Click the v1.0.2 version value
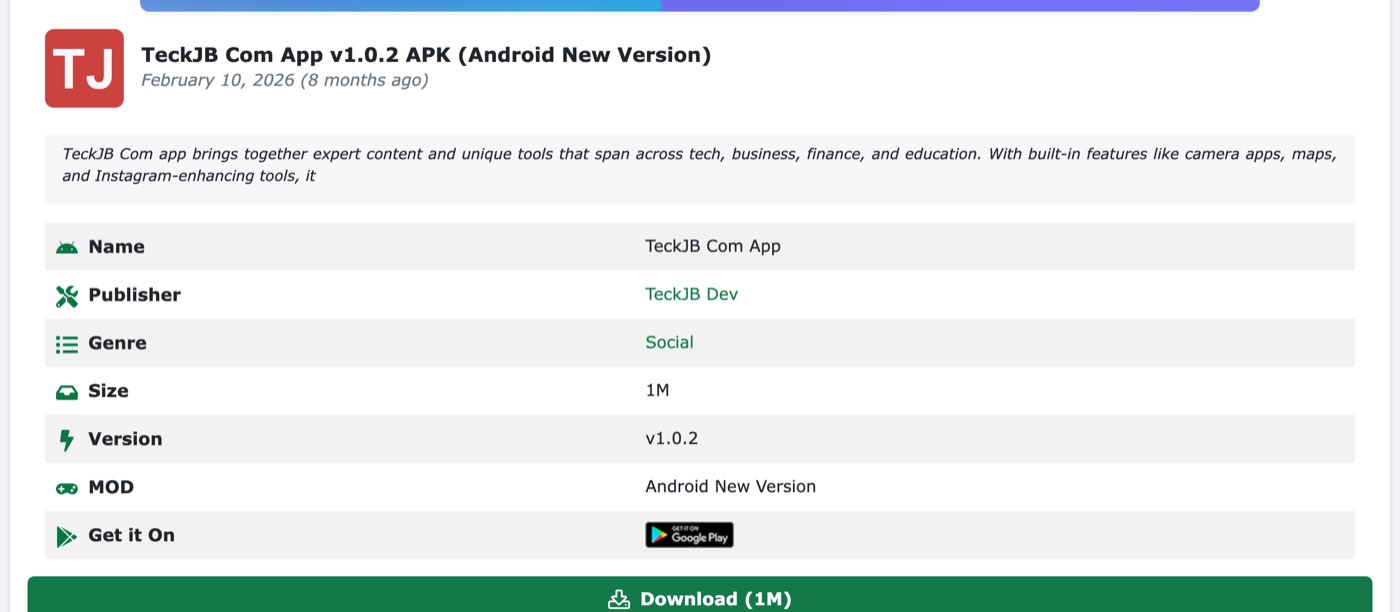This screenshot has height=612, width=1400. click(x=672, y=438)
